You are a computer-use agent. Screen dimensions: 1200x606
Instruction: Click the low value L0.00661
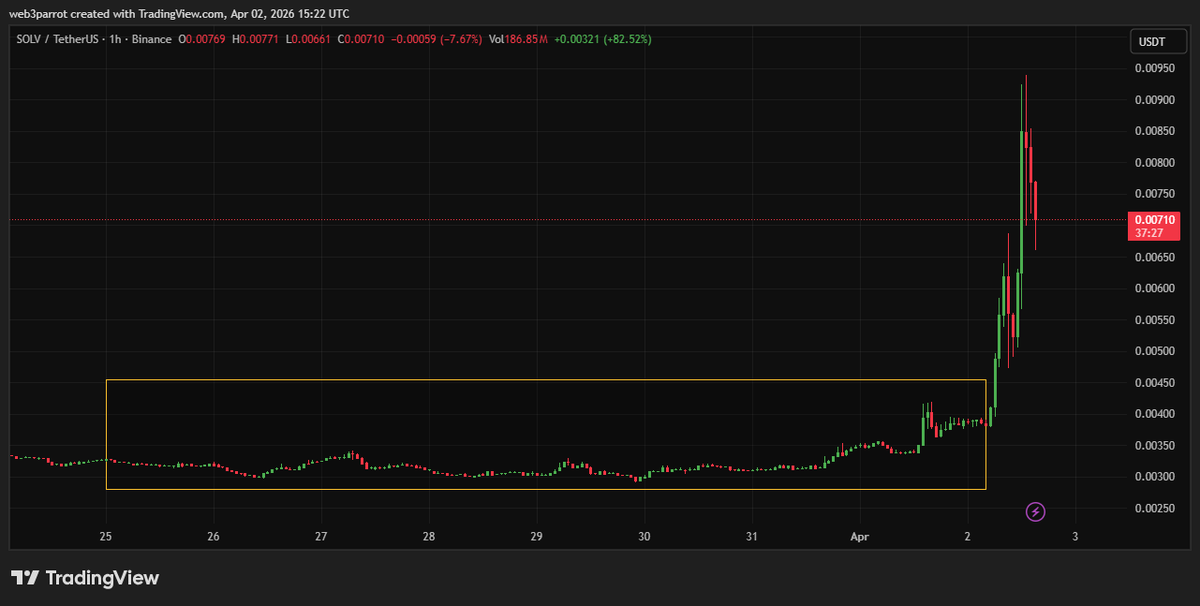309,39
